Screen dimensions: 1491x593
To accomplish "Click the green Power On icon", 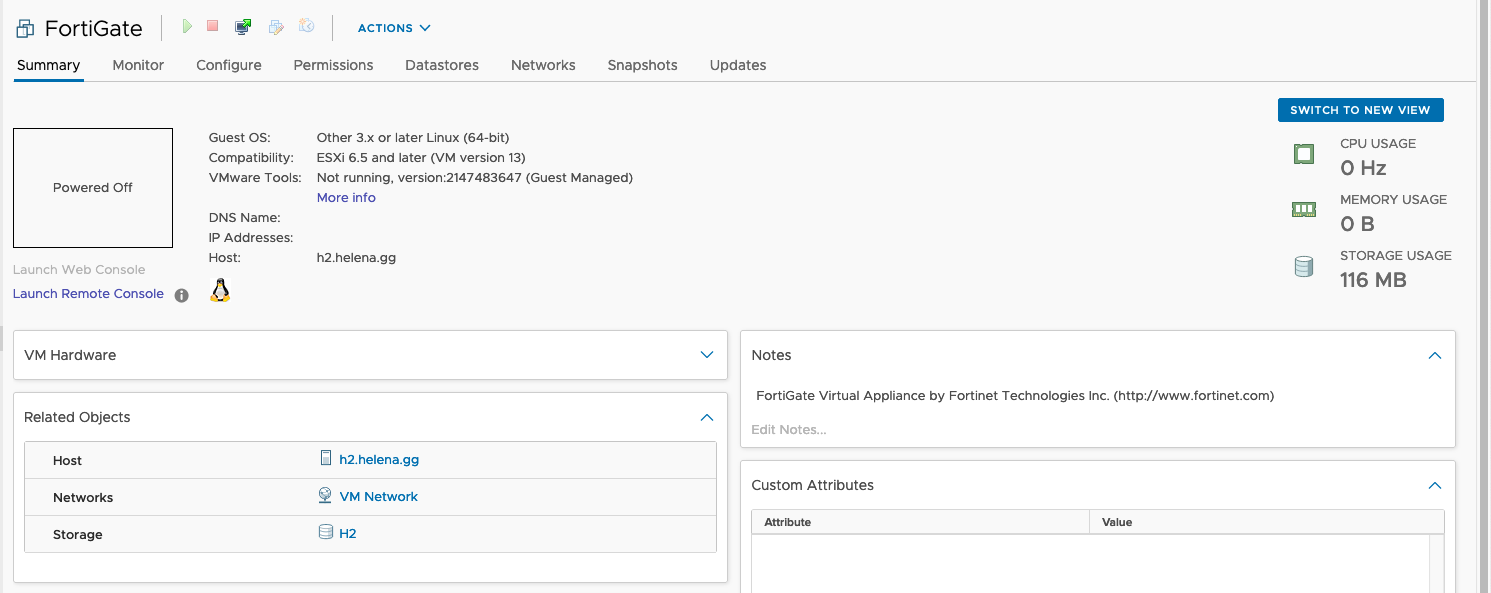I will 187,27.
